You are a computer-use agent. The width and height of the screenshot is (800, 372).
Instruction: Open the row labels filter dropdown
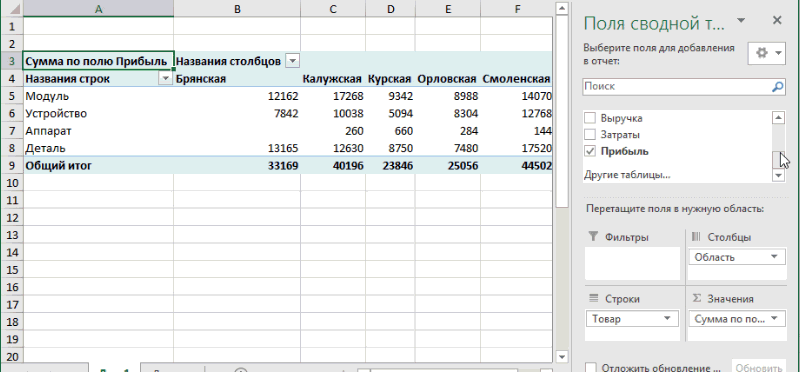tap(165, 79)
